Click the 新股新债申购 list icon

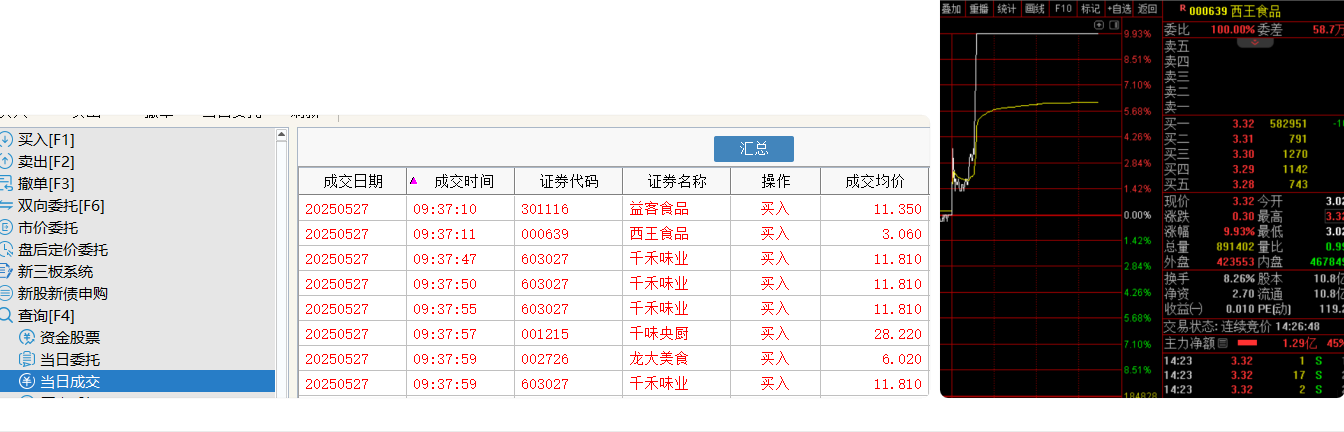[5, 293]
